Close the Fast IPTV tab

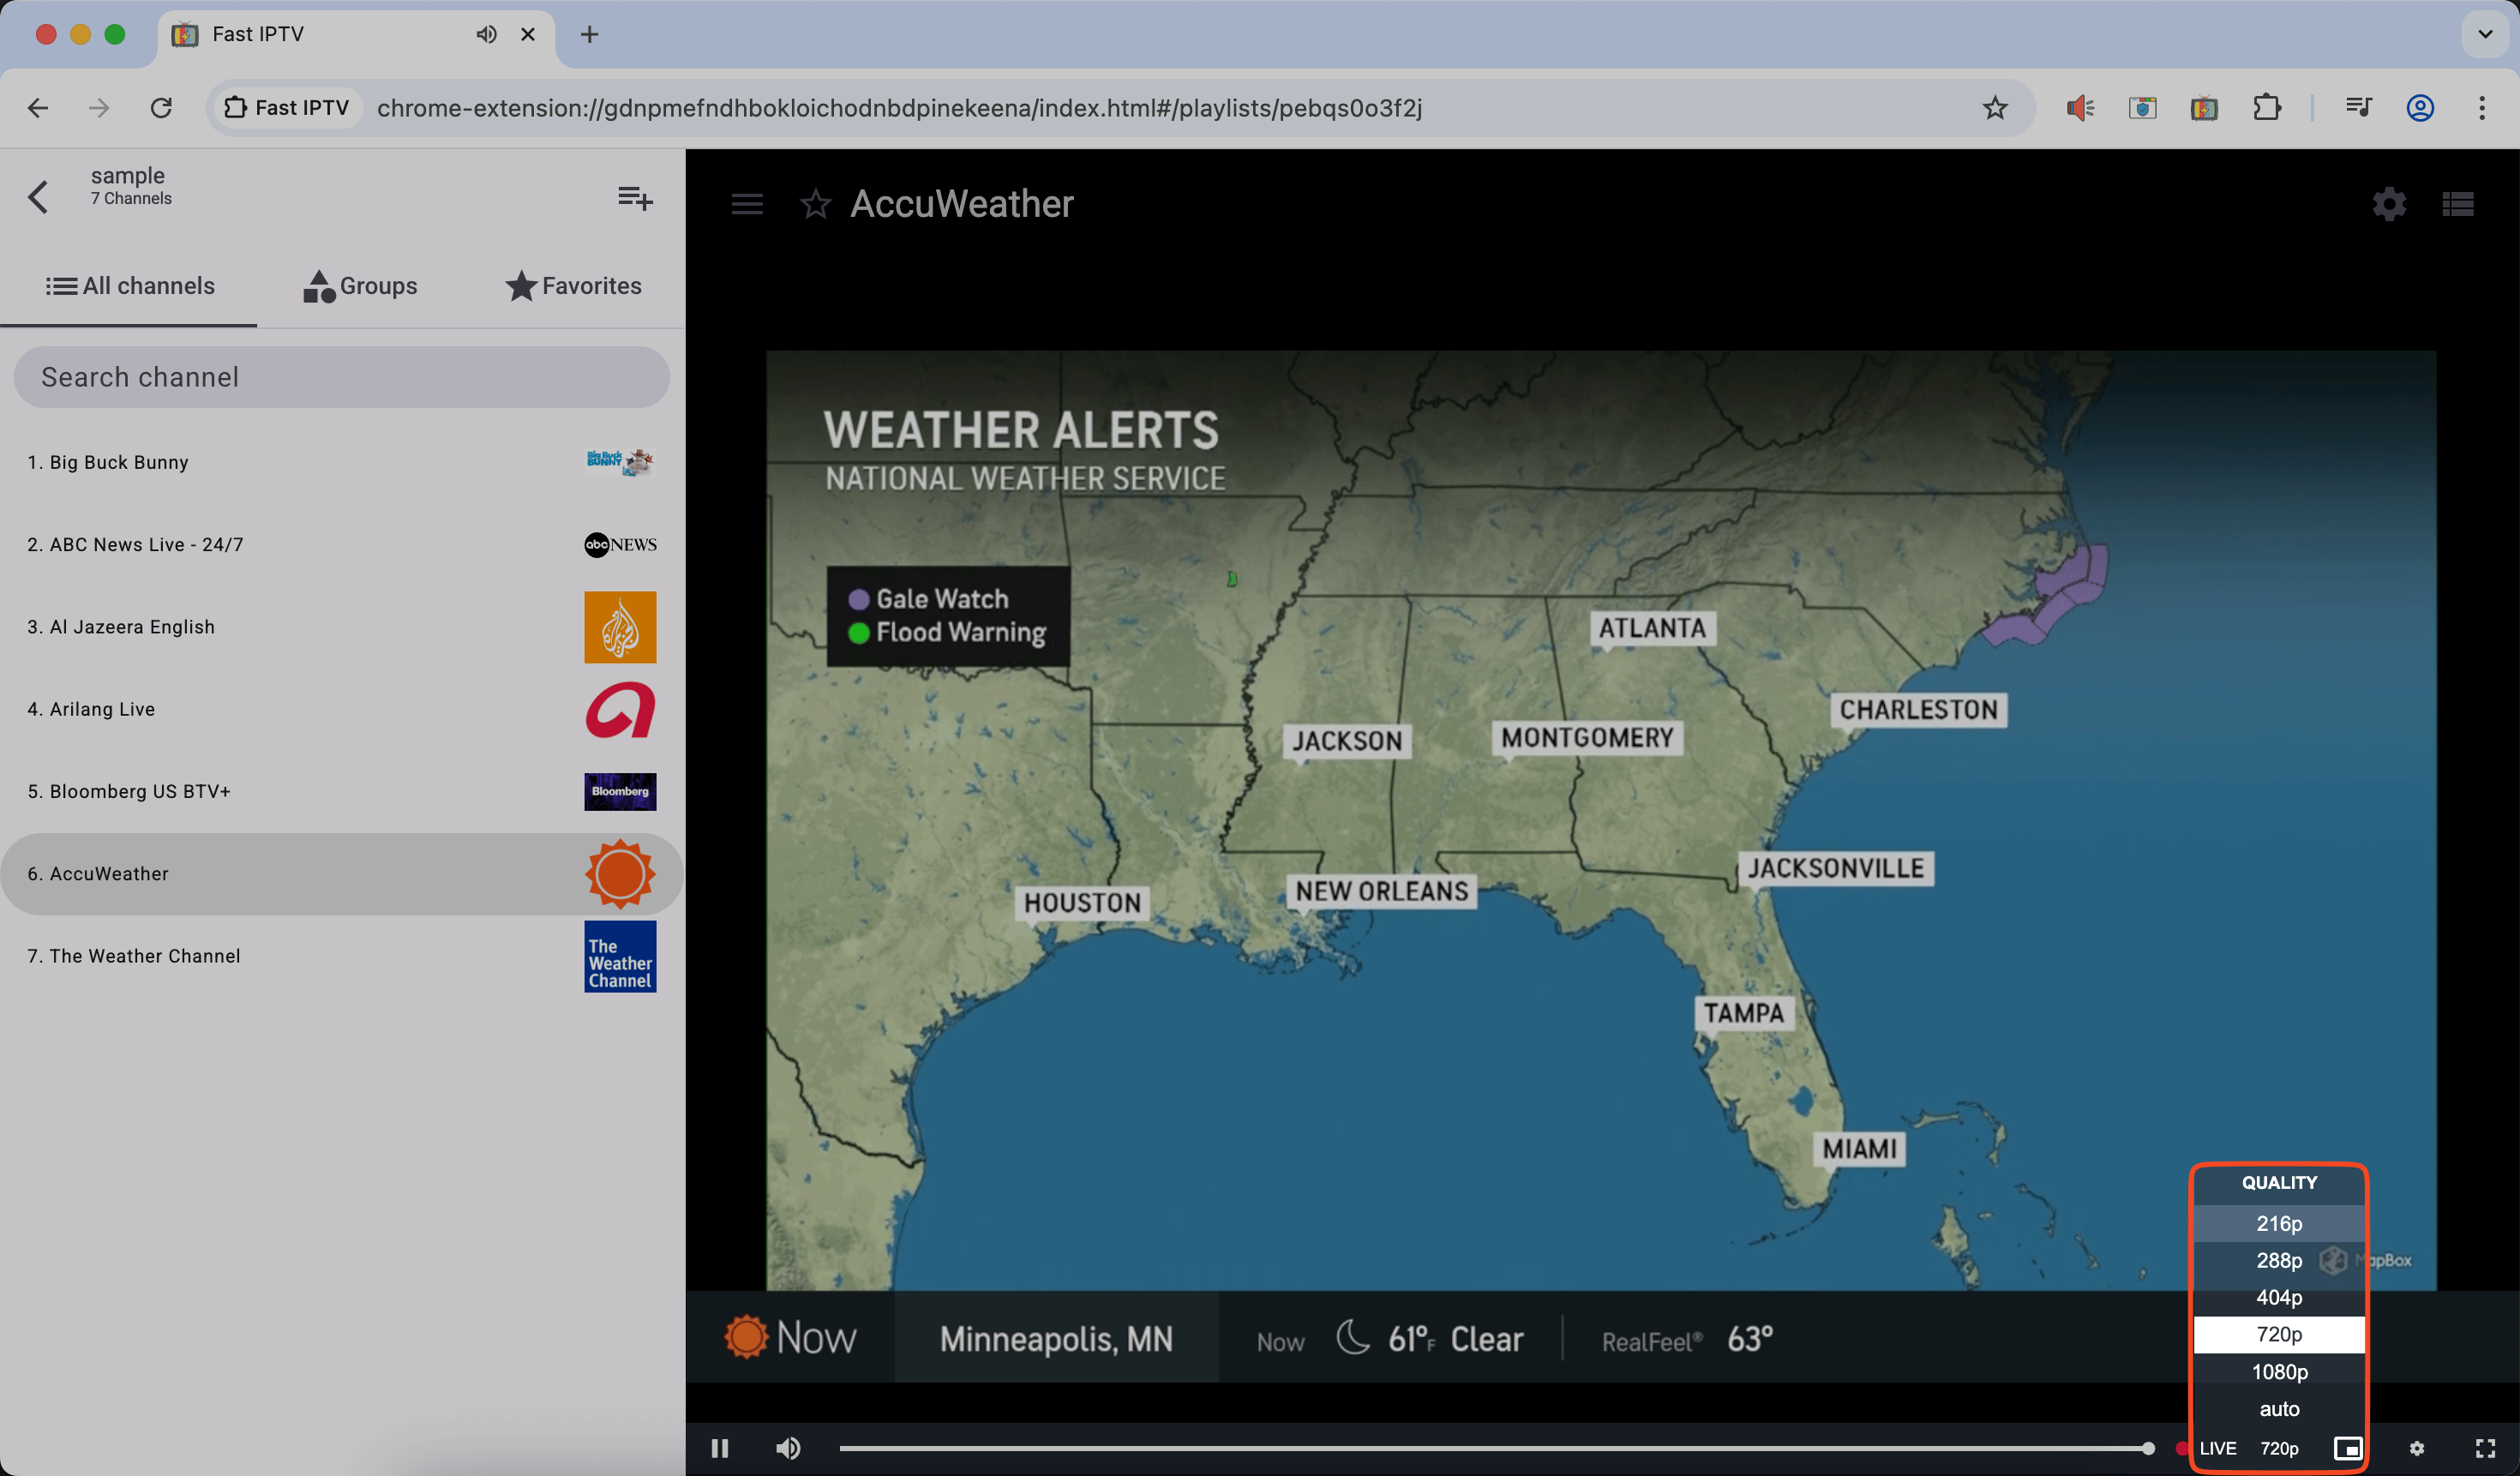pyautogui.click(x=528, y=34)
